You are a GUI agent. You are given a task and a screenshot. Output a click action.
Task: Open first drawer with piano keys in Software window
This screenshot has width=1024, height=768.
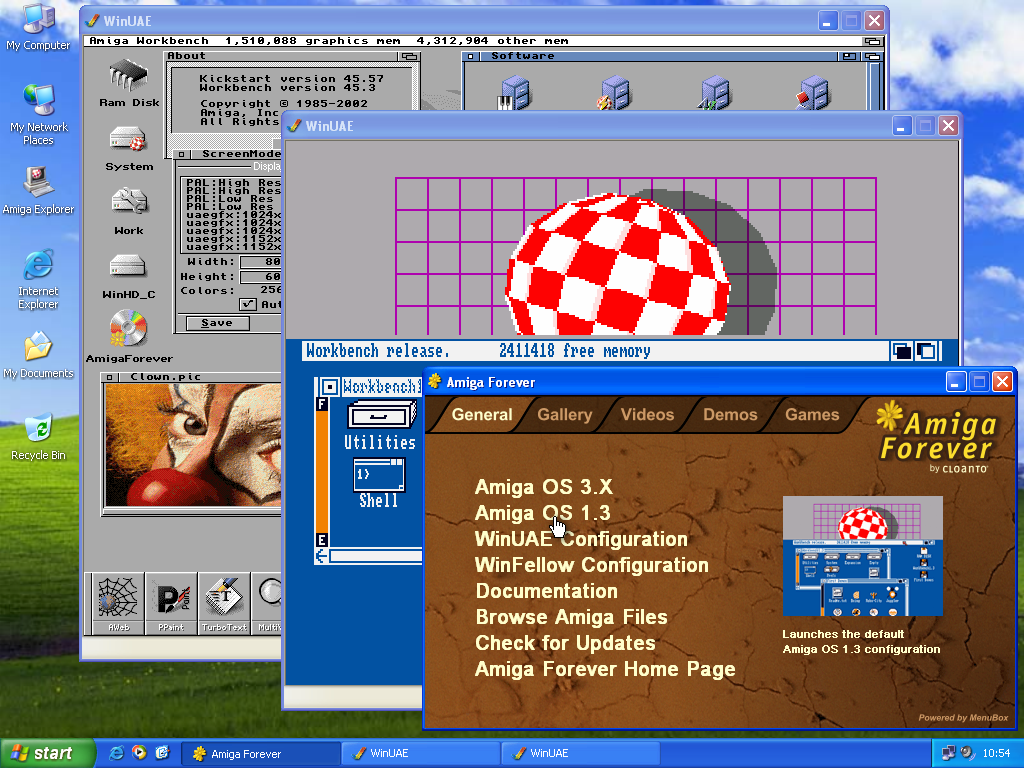coord(514,93)
